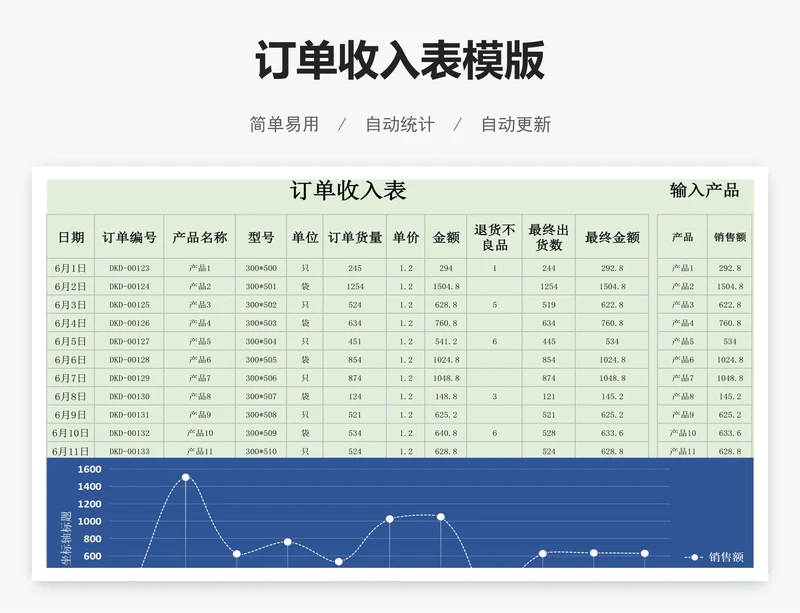Screen dimensions: 800x613
Task: Click final shipment cell 445
Action: click(x=549, y=341)
